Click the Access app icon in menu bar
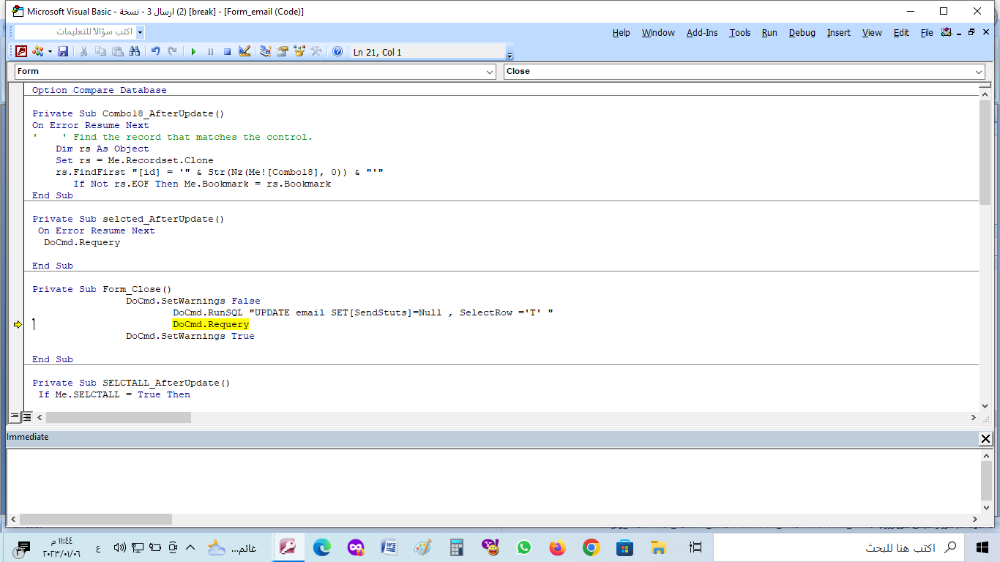Image resolution: width=1000 pixels, height=562 pixels. click(946, 33)
